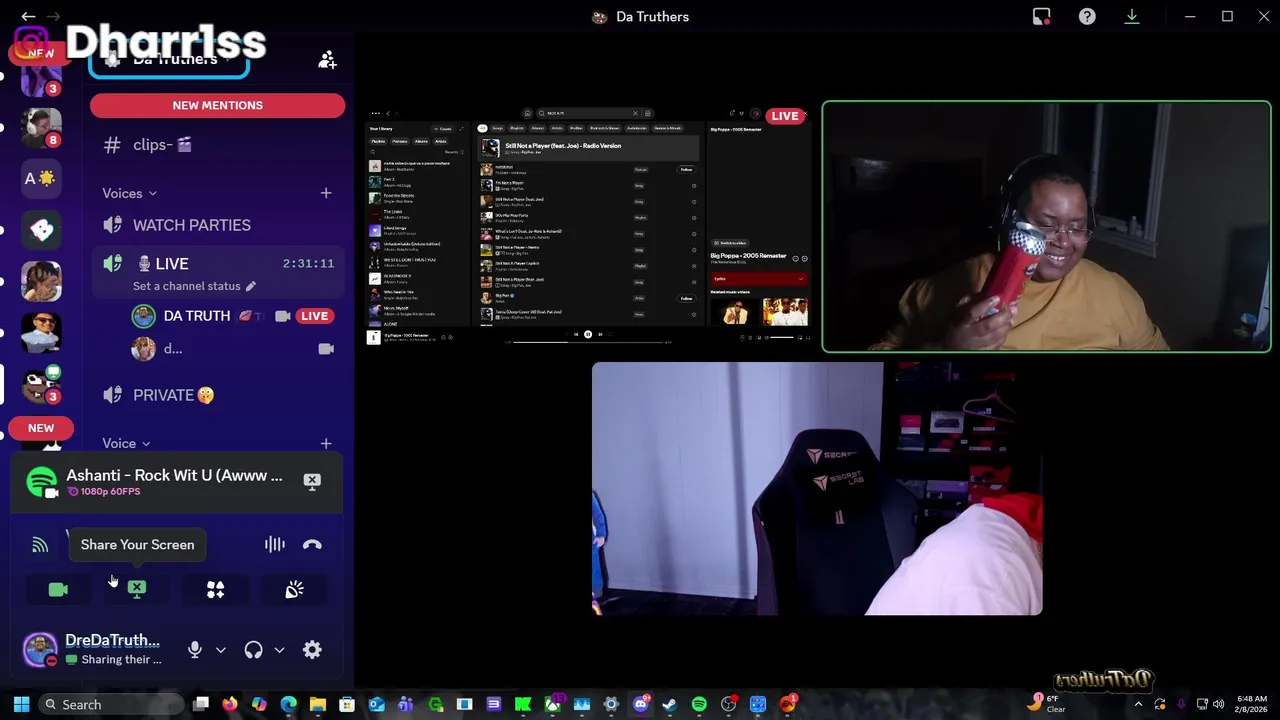Open File Explorer from taskbar

click(318, 704)
